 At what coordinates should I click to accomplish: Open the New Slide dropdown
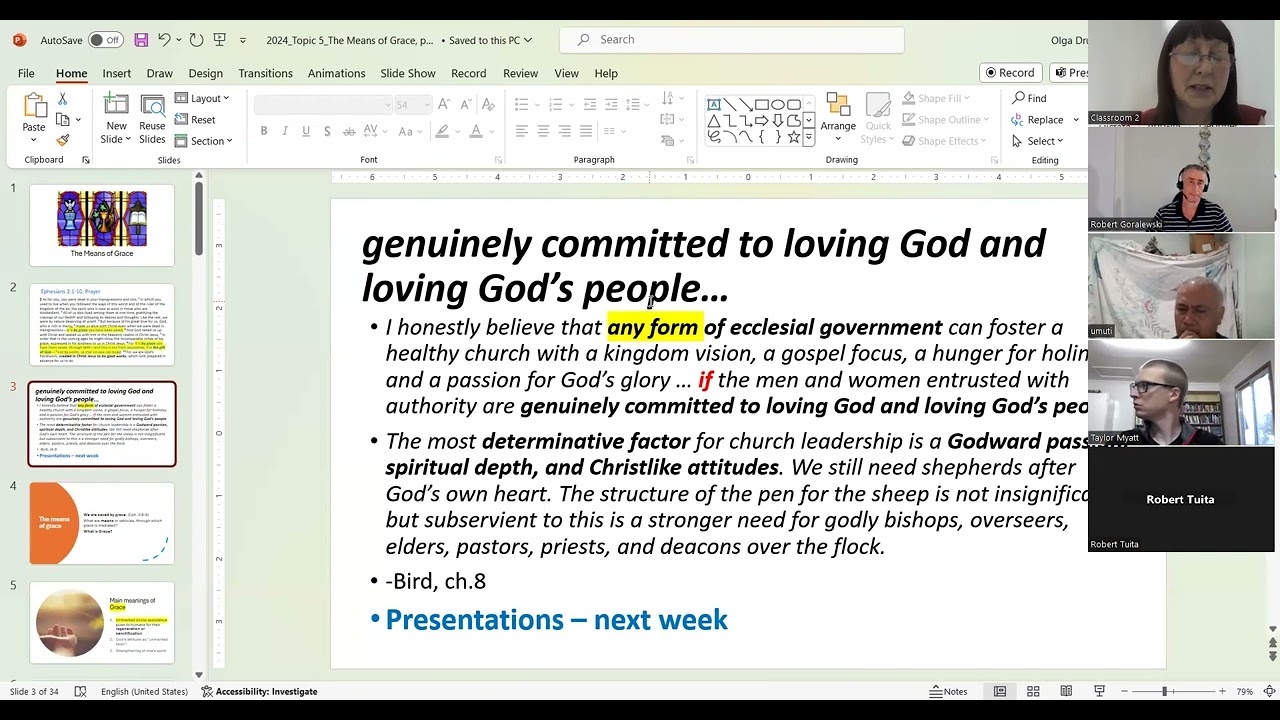pos(116,139)
